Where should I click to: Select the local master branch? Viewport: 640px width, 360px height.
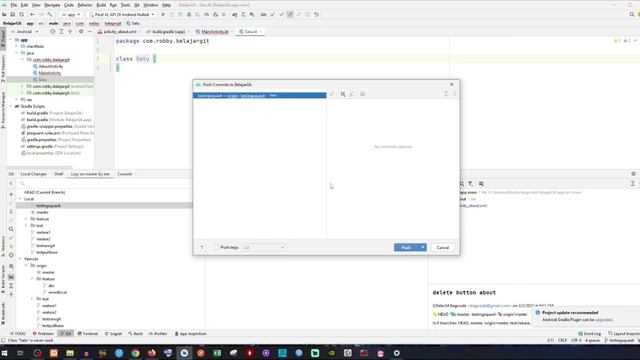click(x=42, y=212)
